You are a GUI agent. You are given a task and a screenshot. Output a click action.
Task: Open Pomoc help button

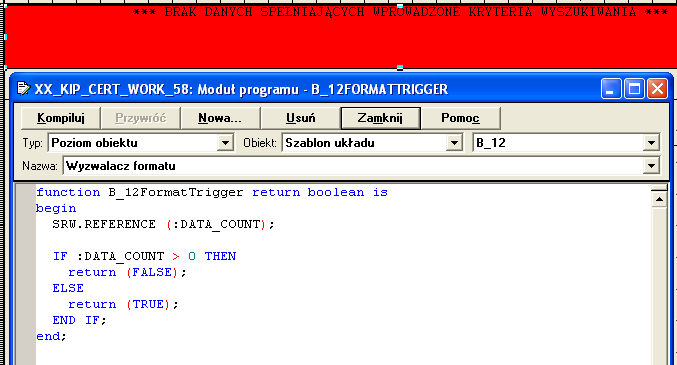460,118
